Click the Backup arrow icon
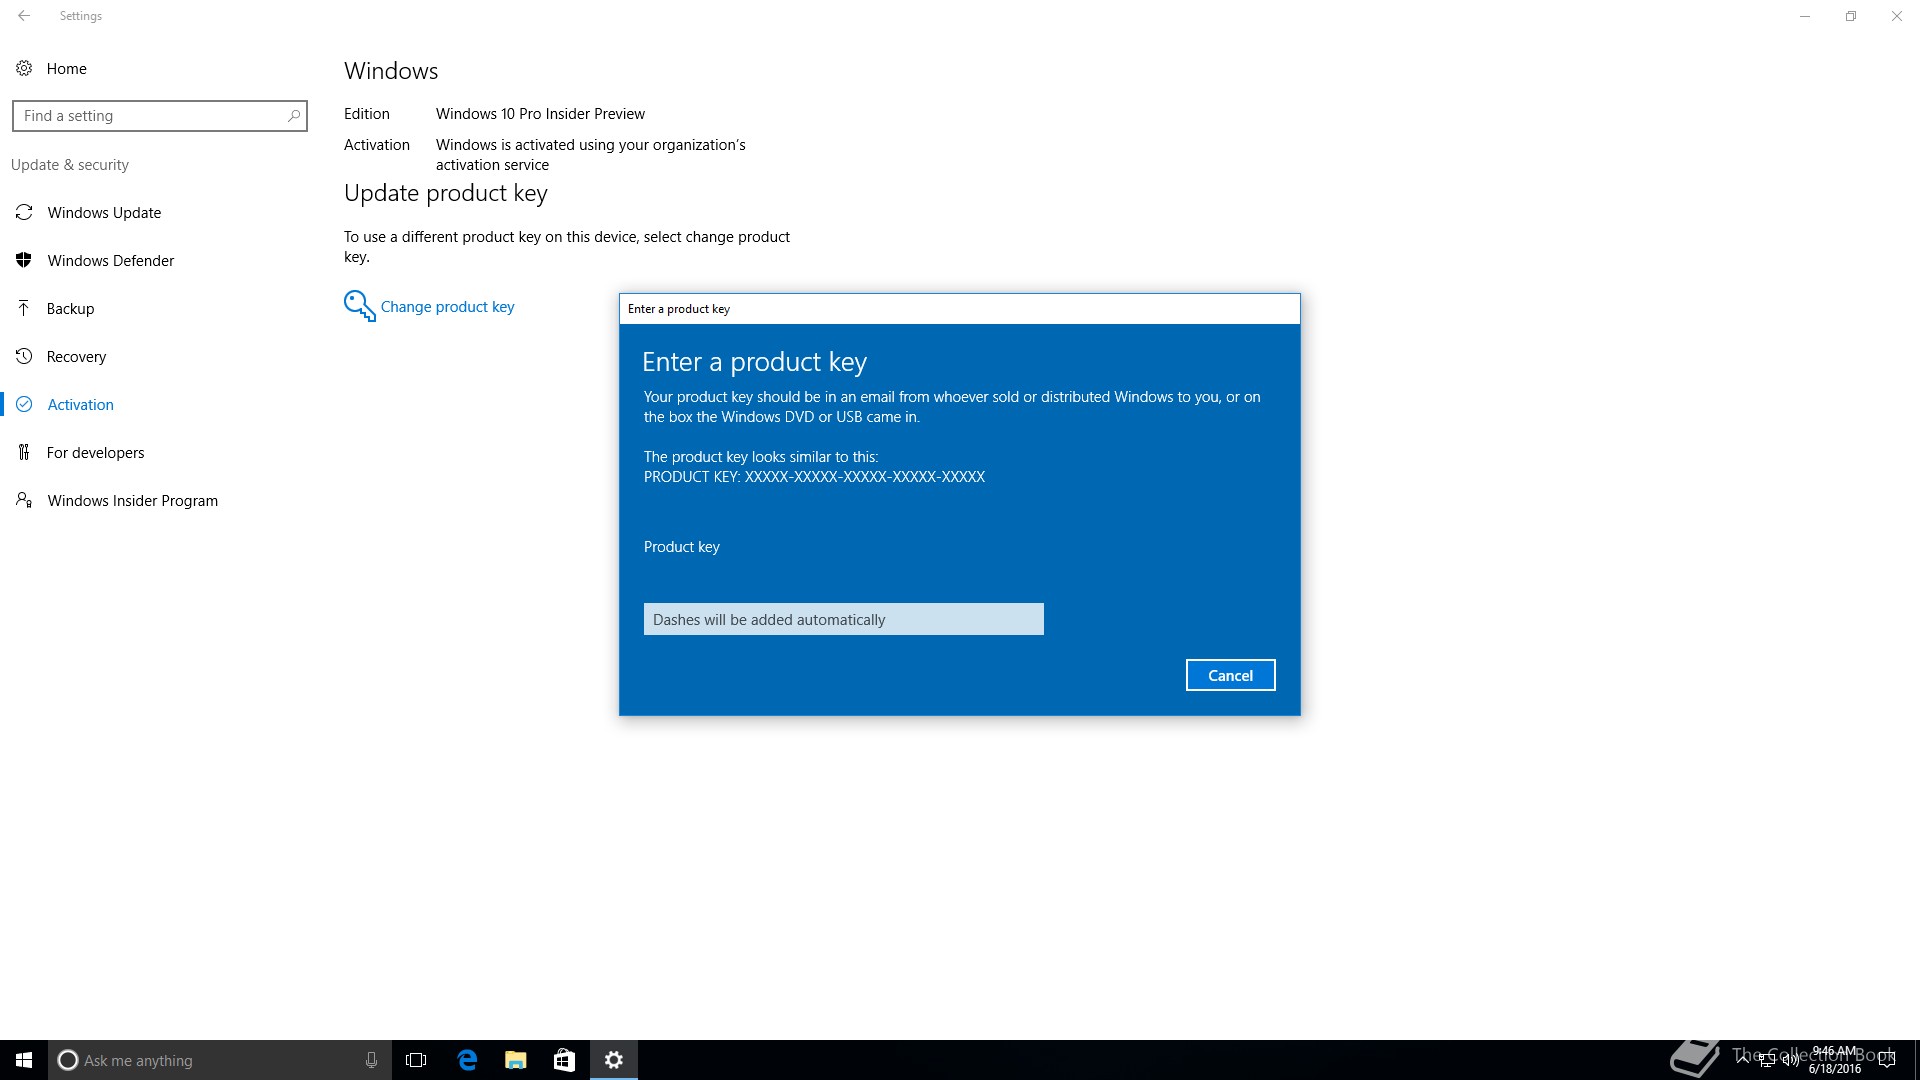 (24, 308)
